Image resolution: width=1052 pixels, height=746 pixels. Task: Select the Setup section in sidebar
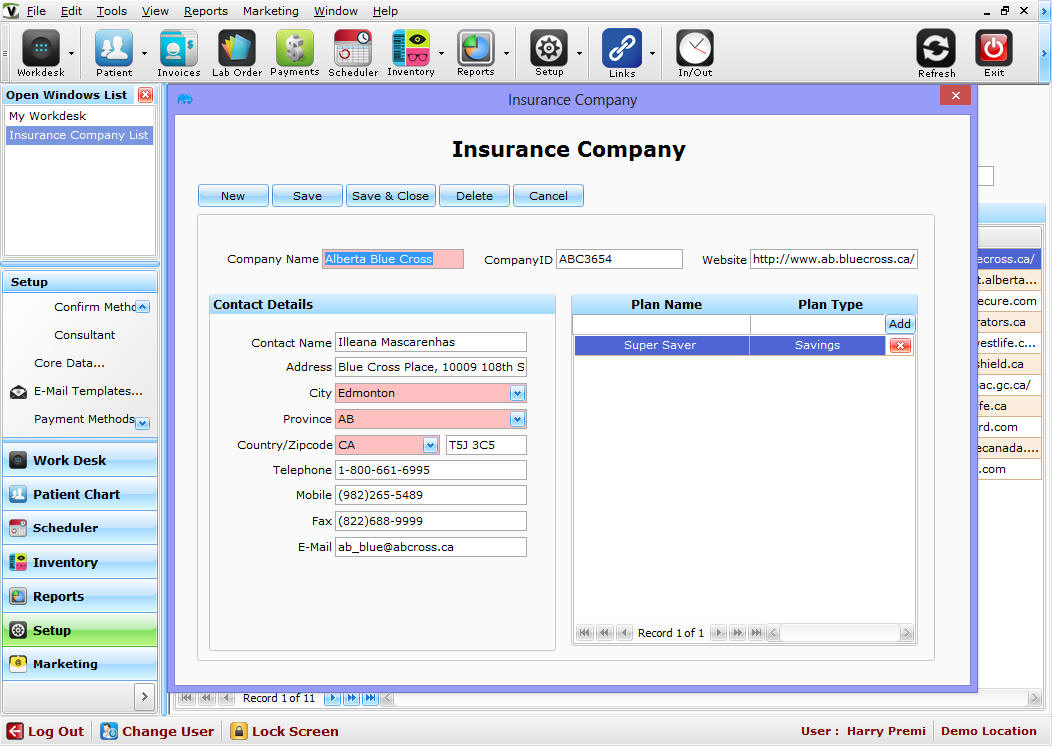point(80,630)
